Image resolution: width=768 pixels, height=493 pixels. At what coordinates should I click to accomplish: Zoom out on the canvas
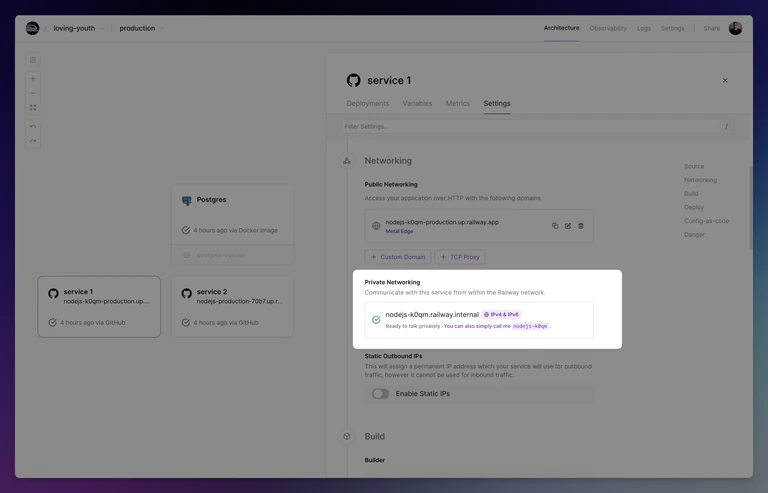pyautogui.click(x=33, y=93)
